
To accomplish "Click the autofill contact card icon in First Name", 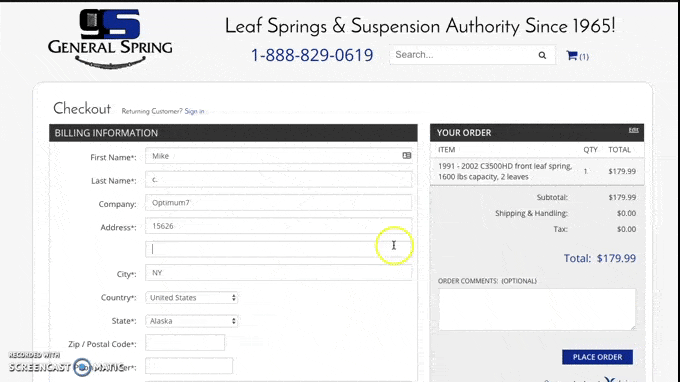I will 406,155.
